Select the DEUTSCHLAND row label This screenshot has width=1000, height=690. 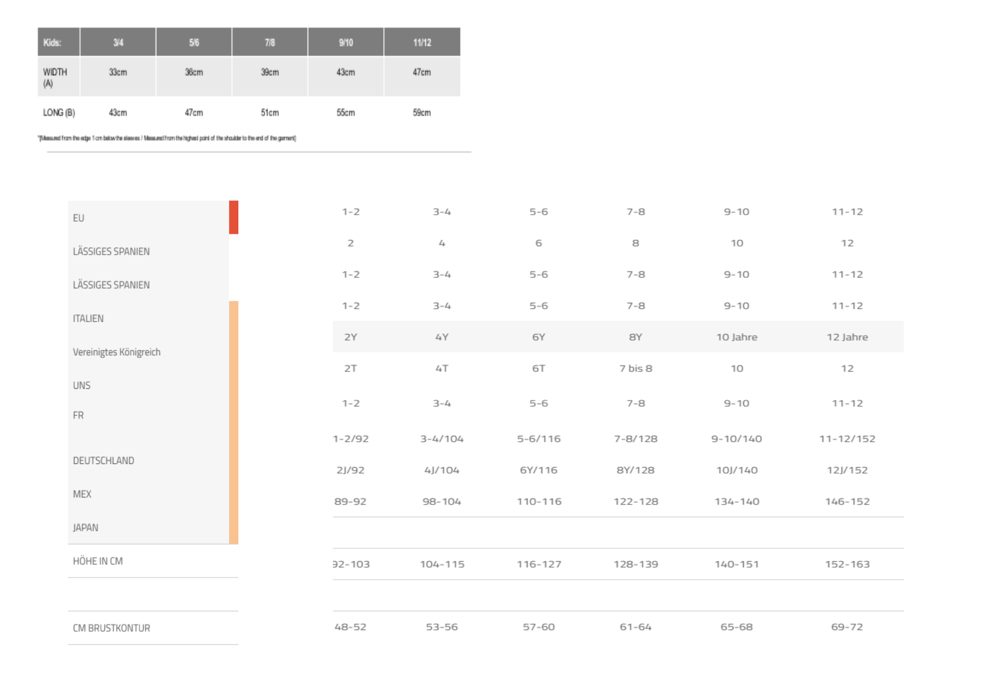coord(103,460)
